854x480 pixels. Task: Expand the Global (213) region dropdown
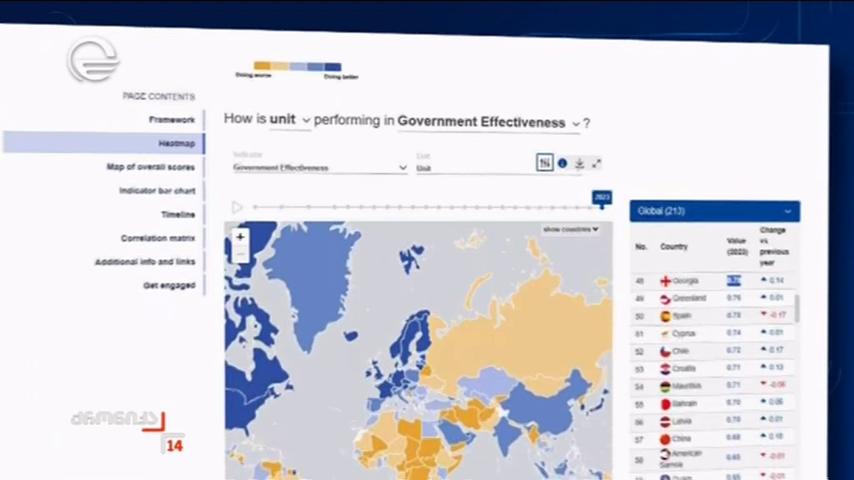pyautogui.click(x=715, y=211)
